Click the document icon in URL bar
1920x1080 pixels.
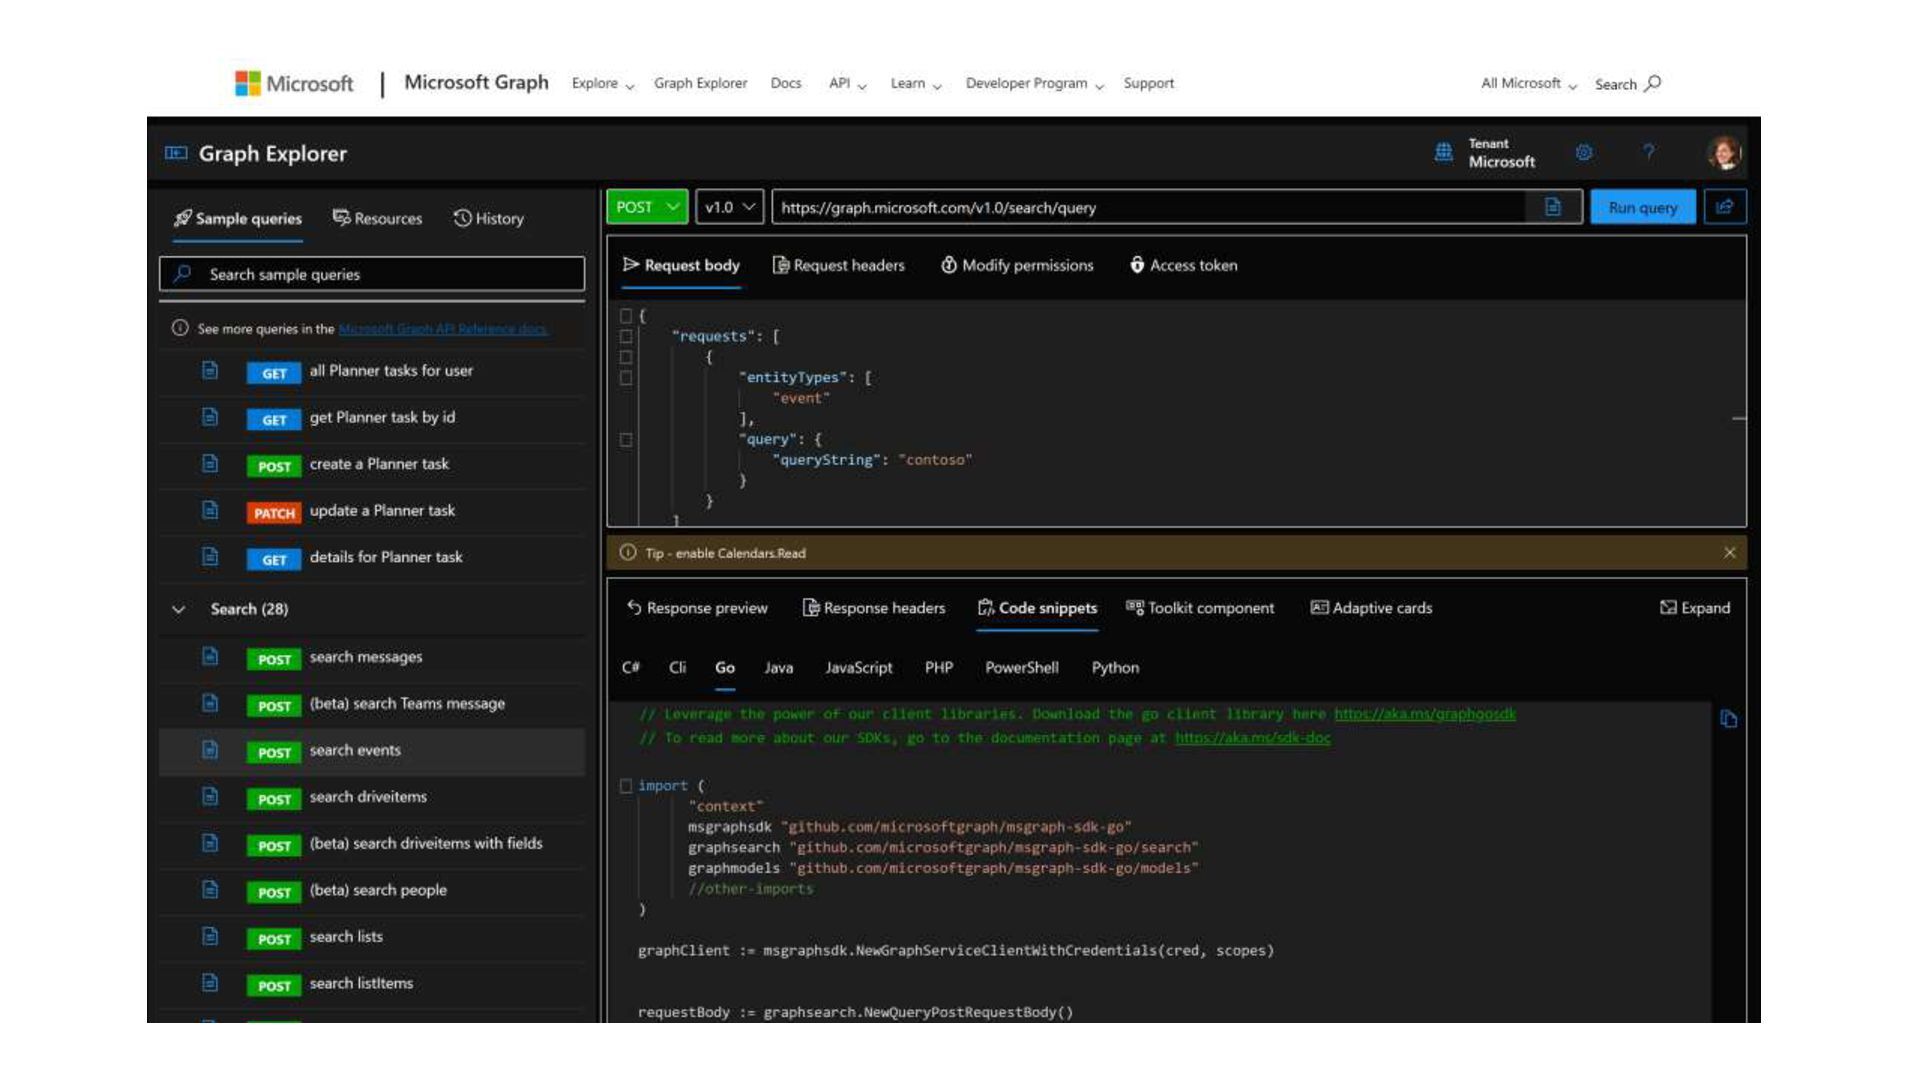1553,207
